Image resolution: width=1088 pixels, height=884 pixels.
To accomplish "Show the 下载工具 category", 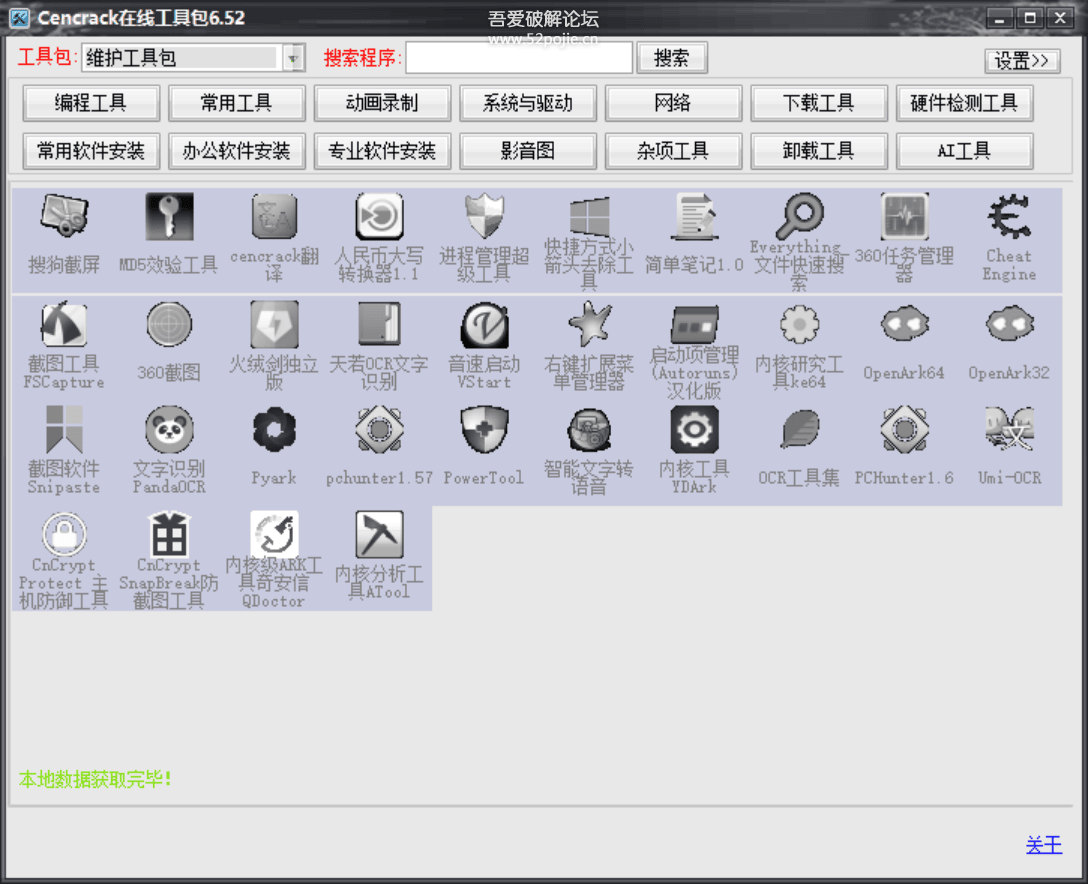I will 819,103.
